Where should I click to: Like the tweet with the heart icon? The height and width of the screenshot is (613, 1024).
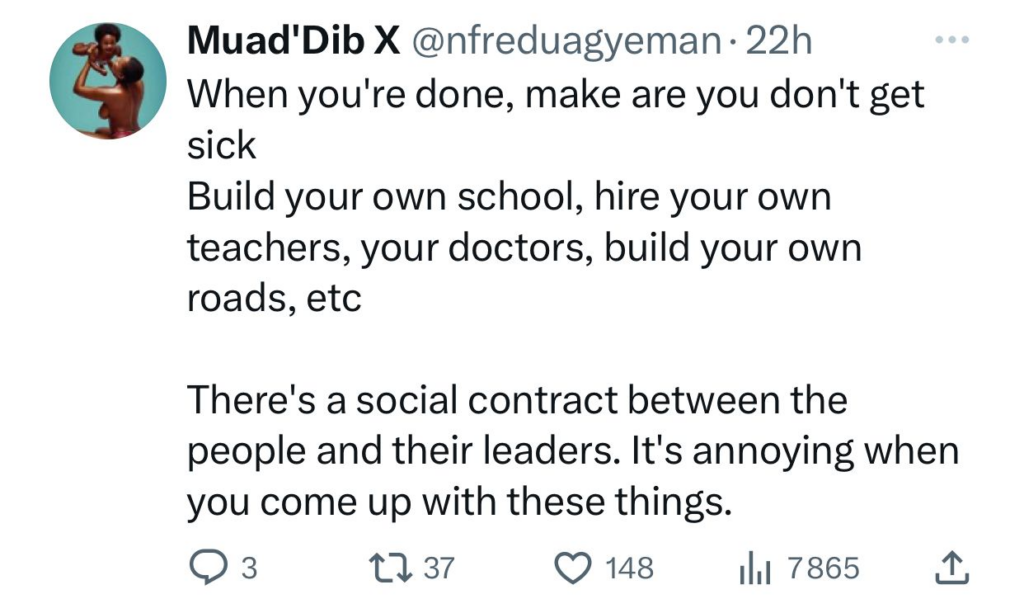tap(574, 568)
